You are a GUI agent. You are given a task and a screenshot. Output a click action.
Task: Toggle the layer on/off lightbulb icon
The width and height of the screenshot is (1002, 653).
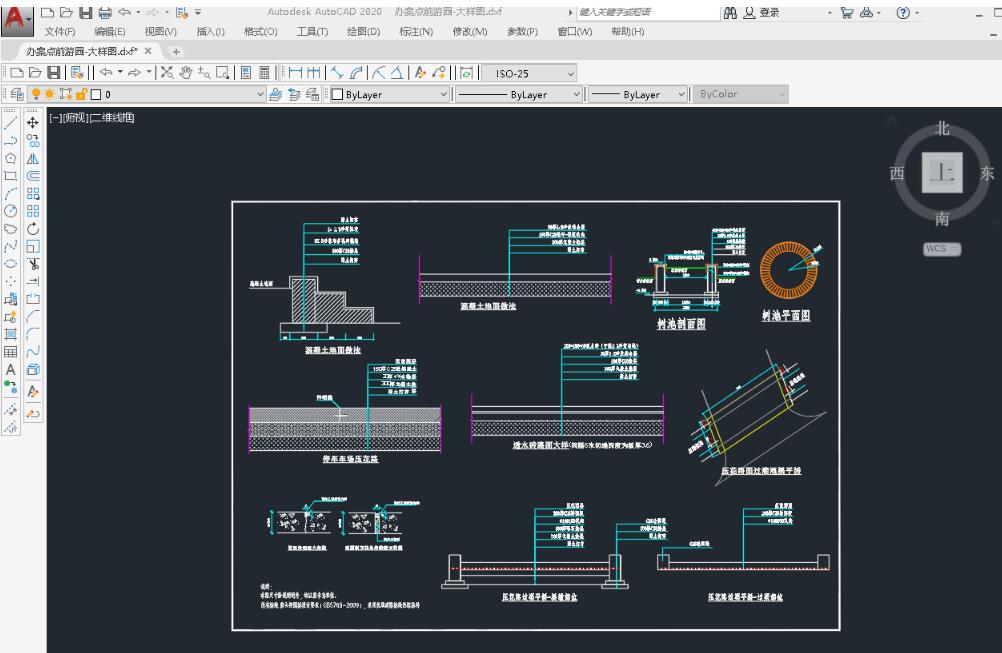[36, 95]
